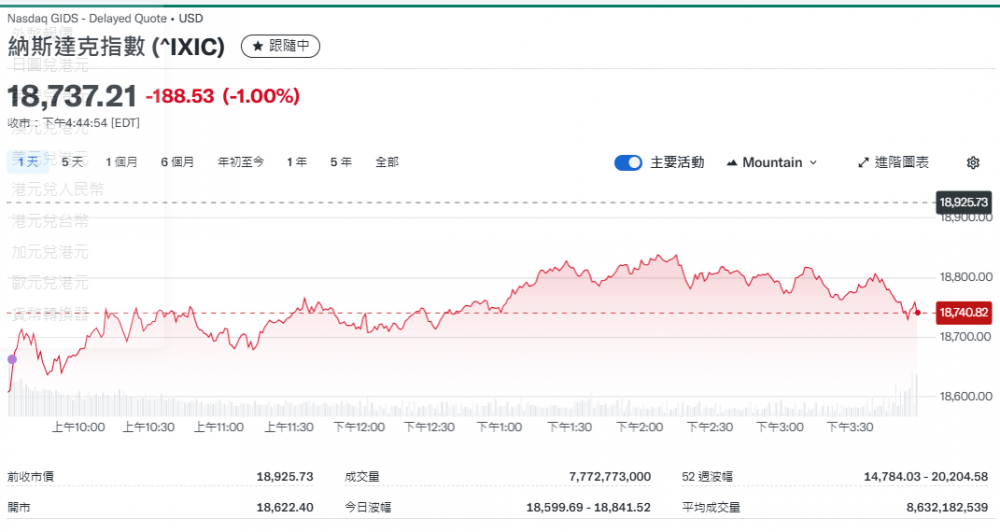The height and width of the screenshot is (532, 1000).
Task: Expand the Mountain chart style dropdown
Action: coord(772,163)
